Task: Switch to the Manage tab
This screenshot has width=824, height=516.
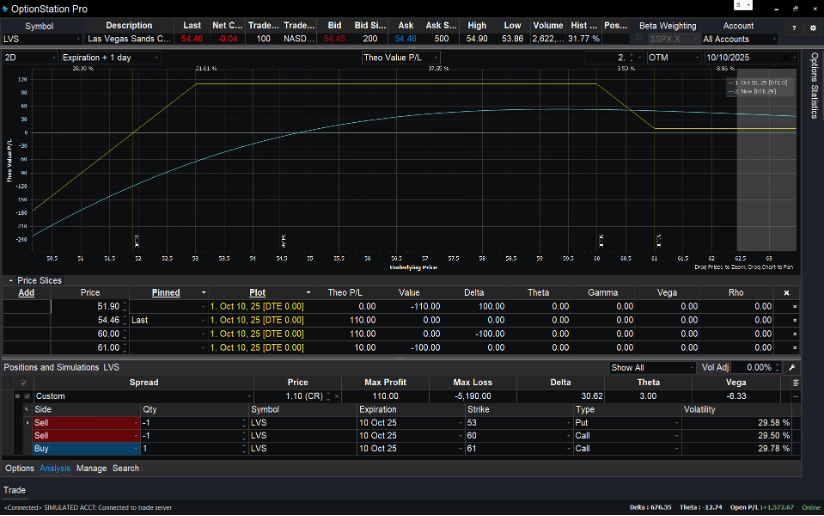Action: coord(91,468)
